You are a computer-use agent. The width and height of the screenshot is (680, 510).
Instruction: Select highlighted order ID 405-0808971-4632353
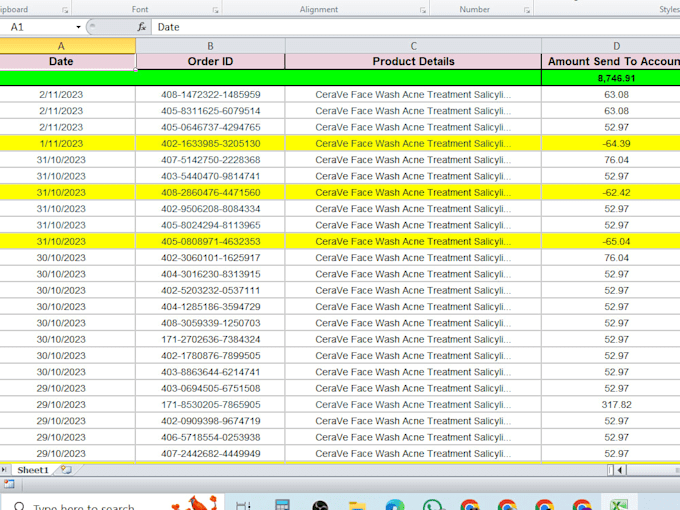[210, 242]
